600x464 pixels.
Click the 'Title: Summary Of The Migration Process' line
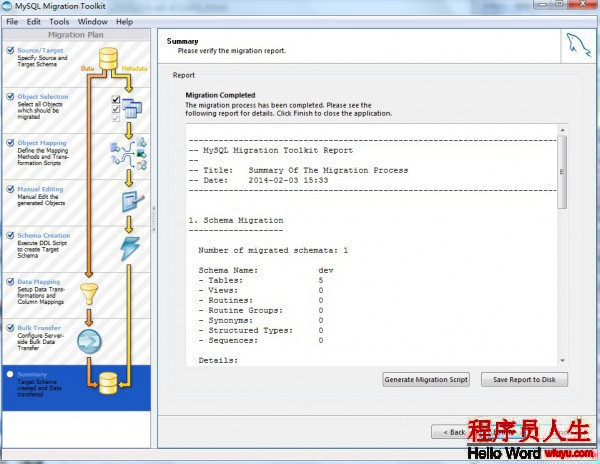coord(298,170)
